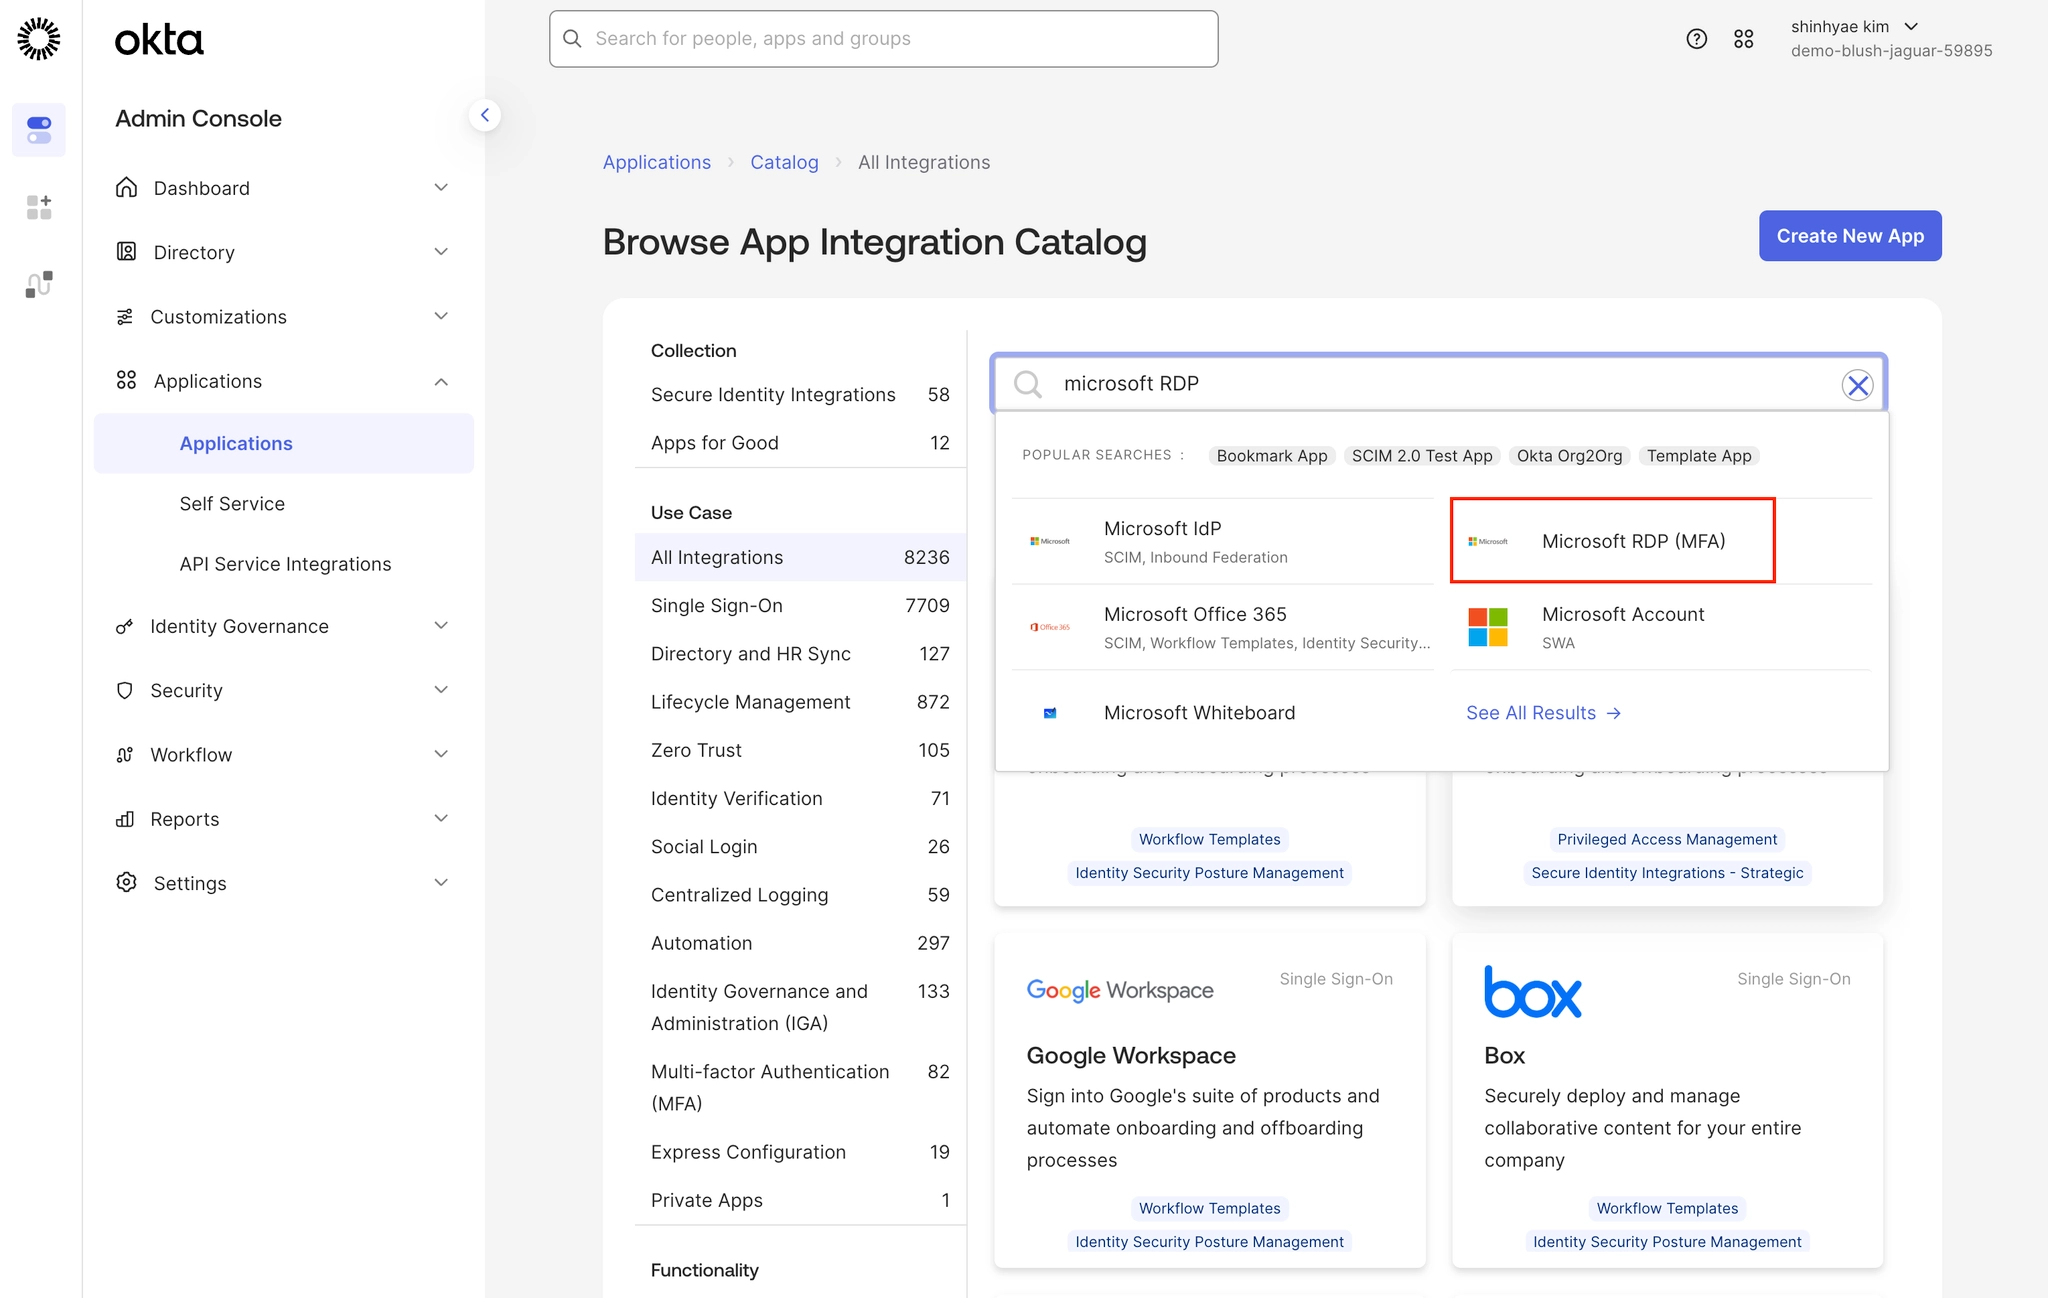Follow the See All Results link
2048x1298 pixels.
[x=1543, y=713]
